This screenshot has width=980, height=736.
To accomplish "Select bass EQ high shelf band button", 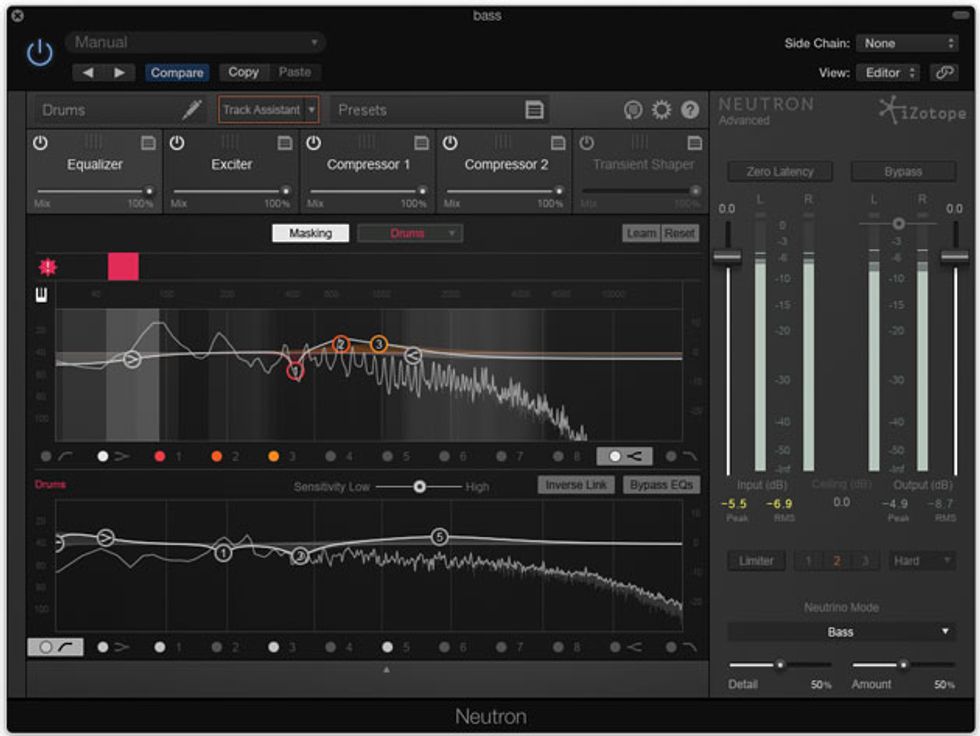I will tap(624, 456).
